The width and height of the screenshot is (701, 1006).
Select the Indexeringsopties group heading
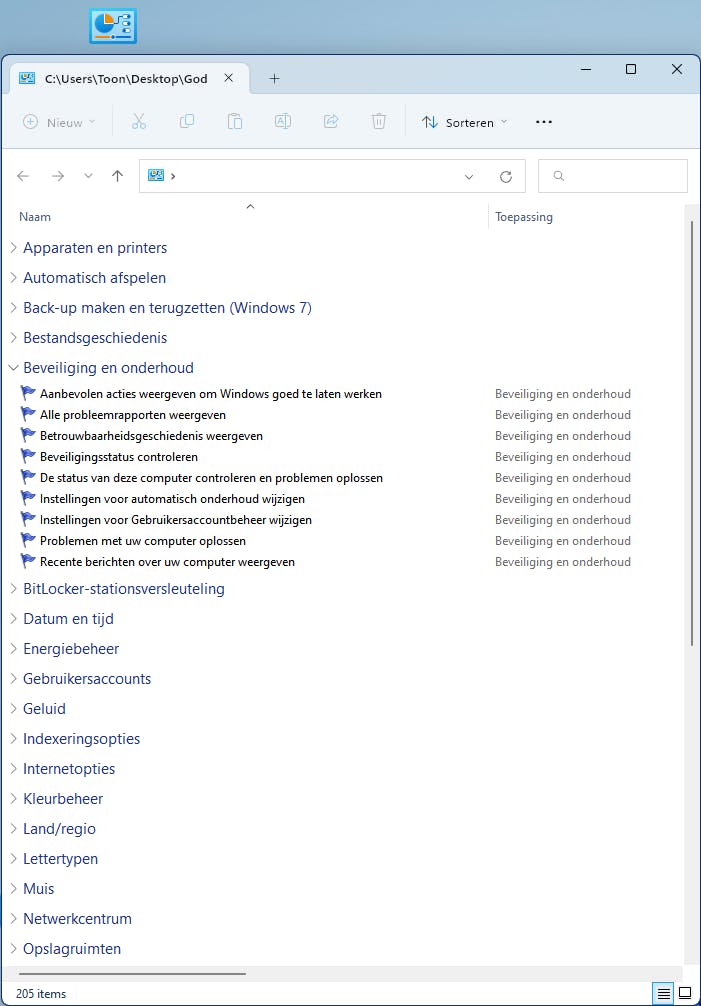click(81, 738)
